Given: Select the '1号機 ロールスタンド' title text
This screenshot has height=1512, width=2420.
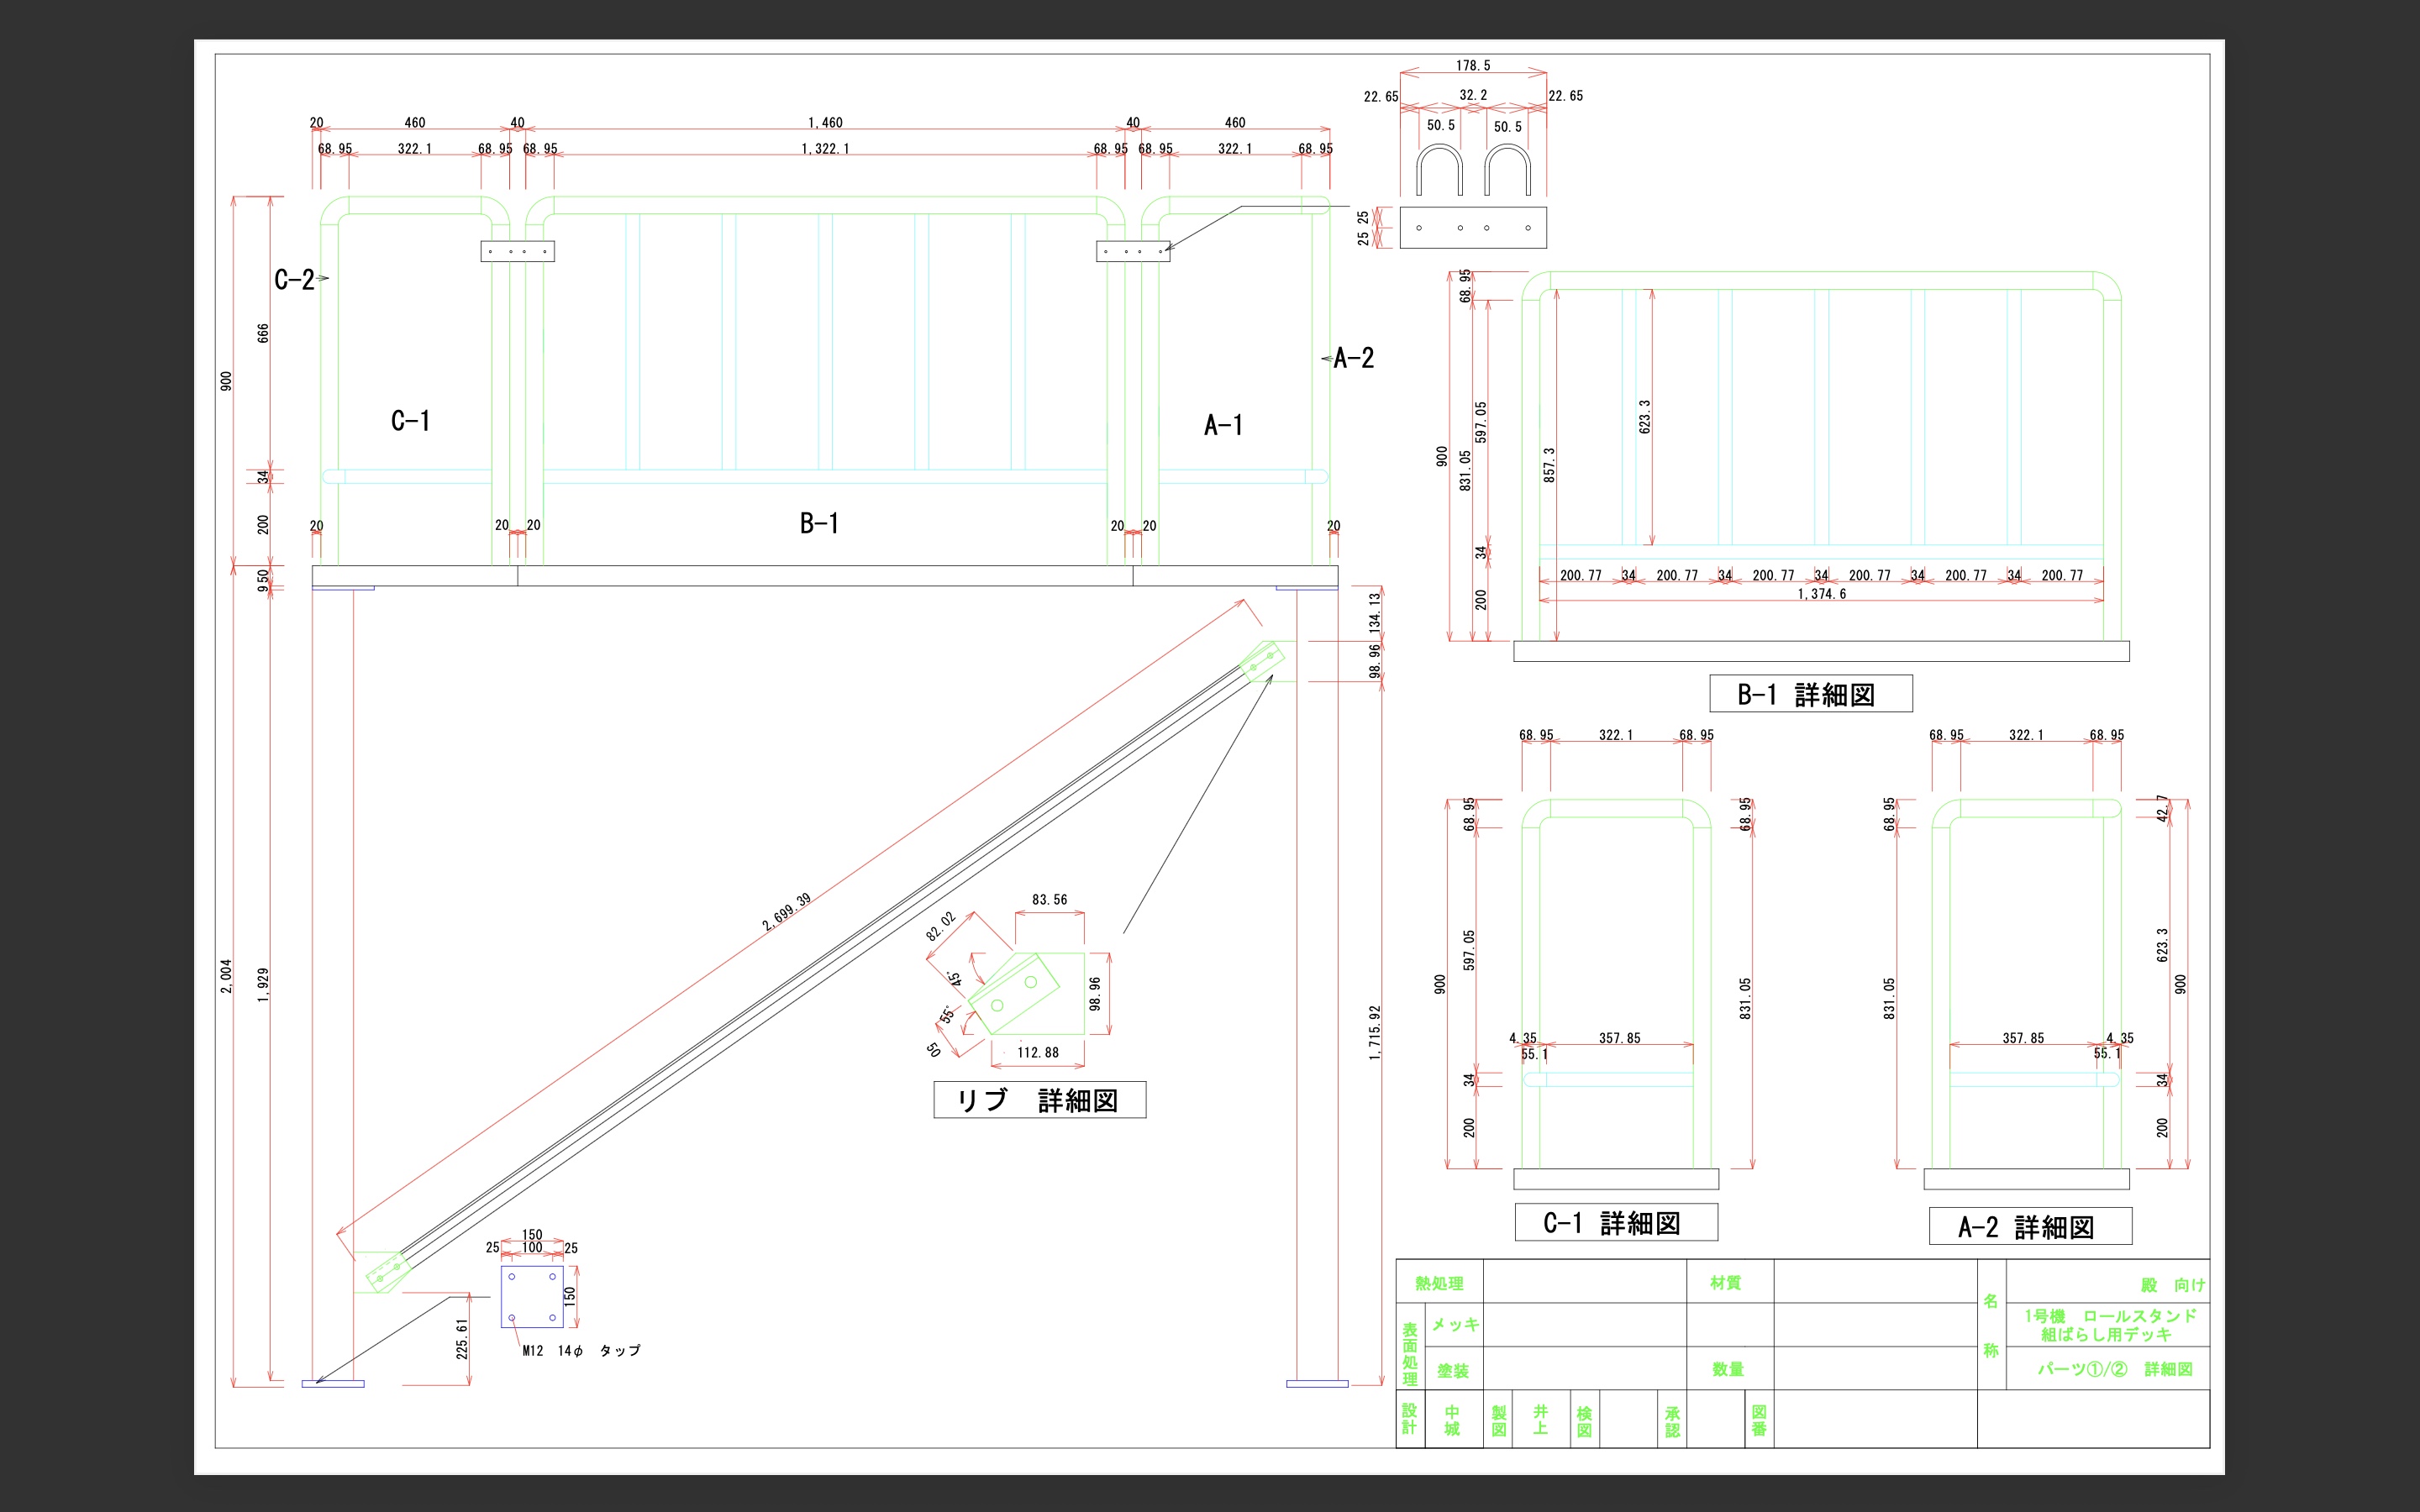Looking at the screenshot, I should [2111, 1316].
